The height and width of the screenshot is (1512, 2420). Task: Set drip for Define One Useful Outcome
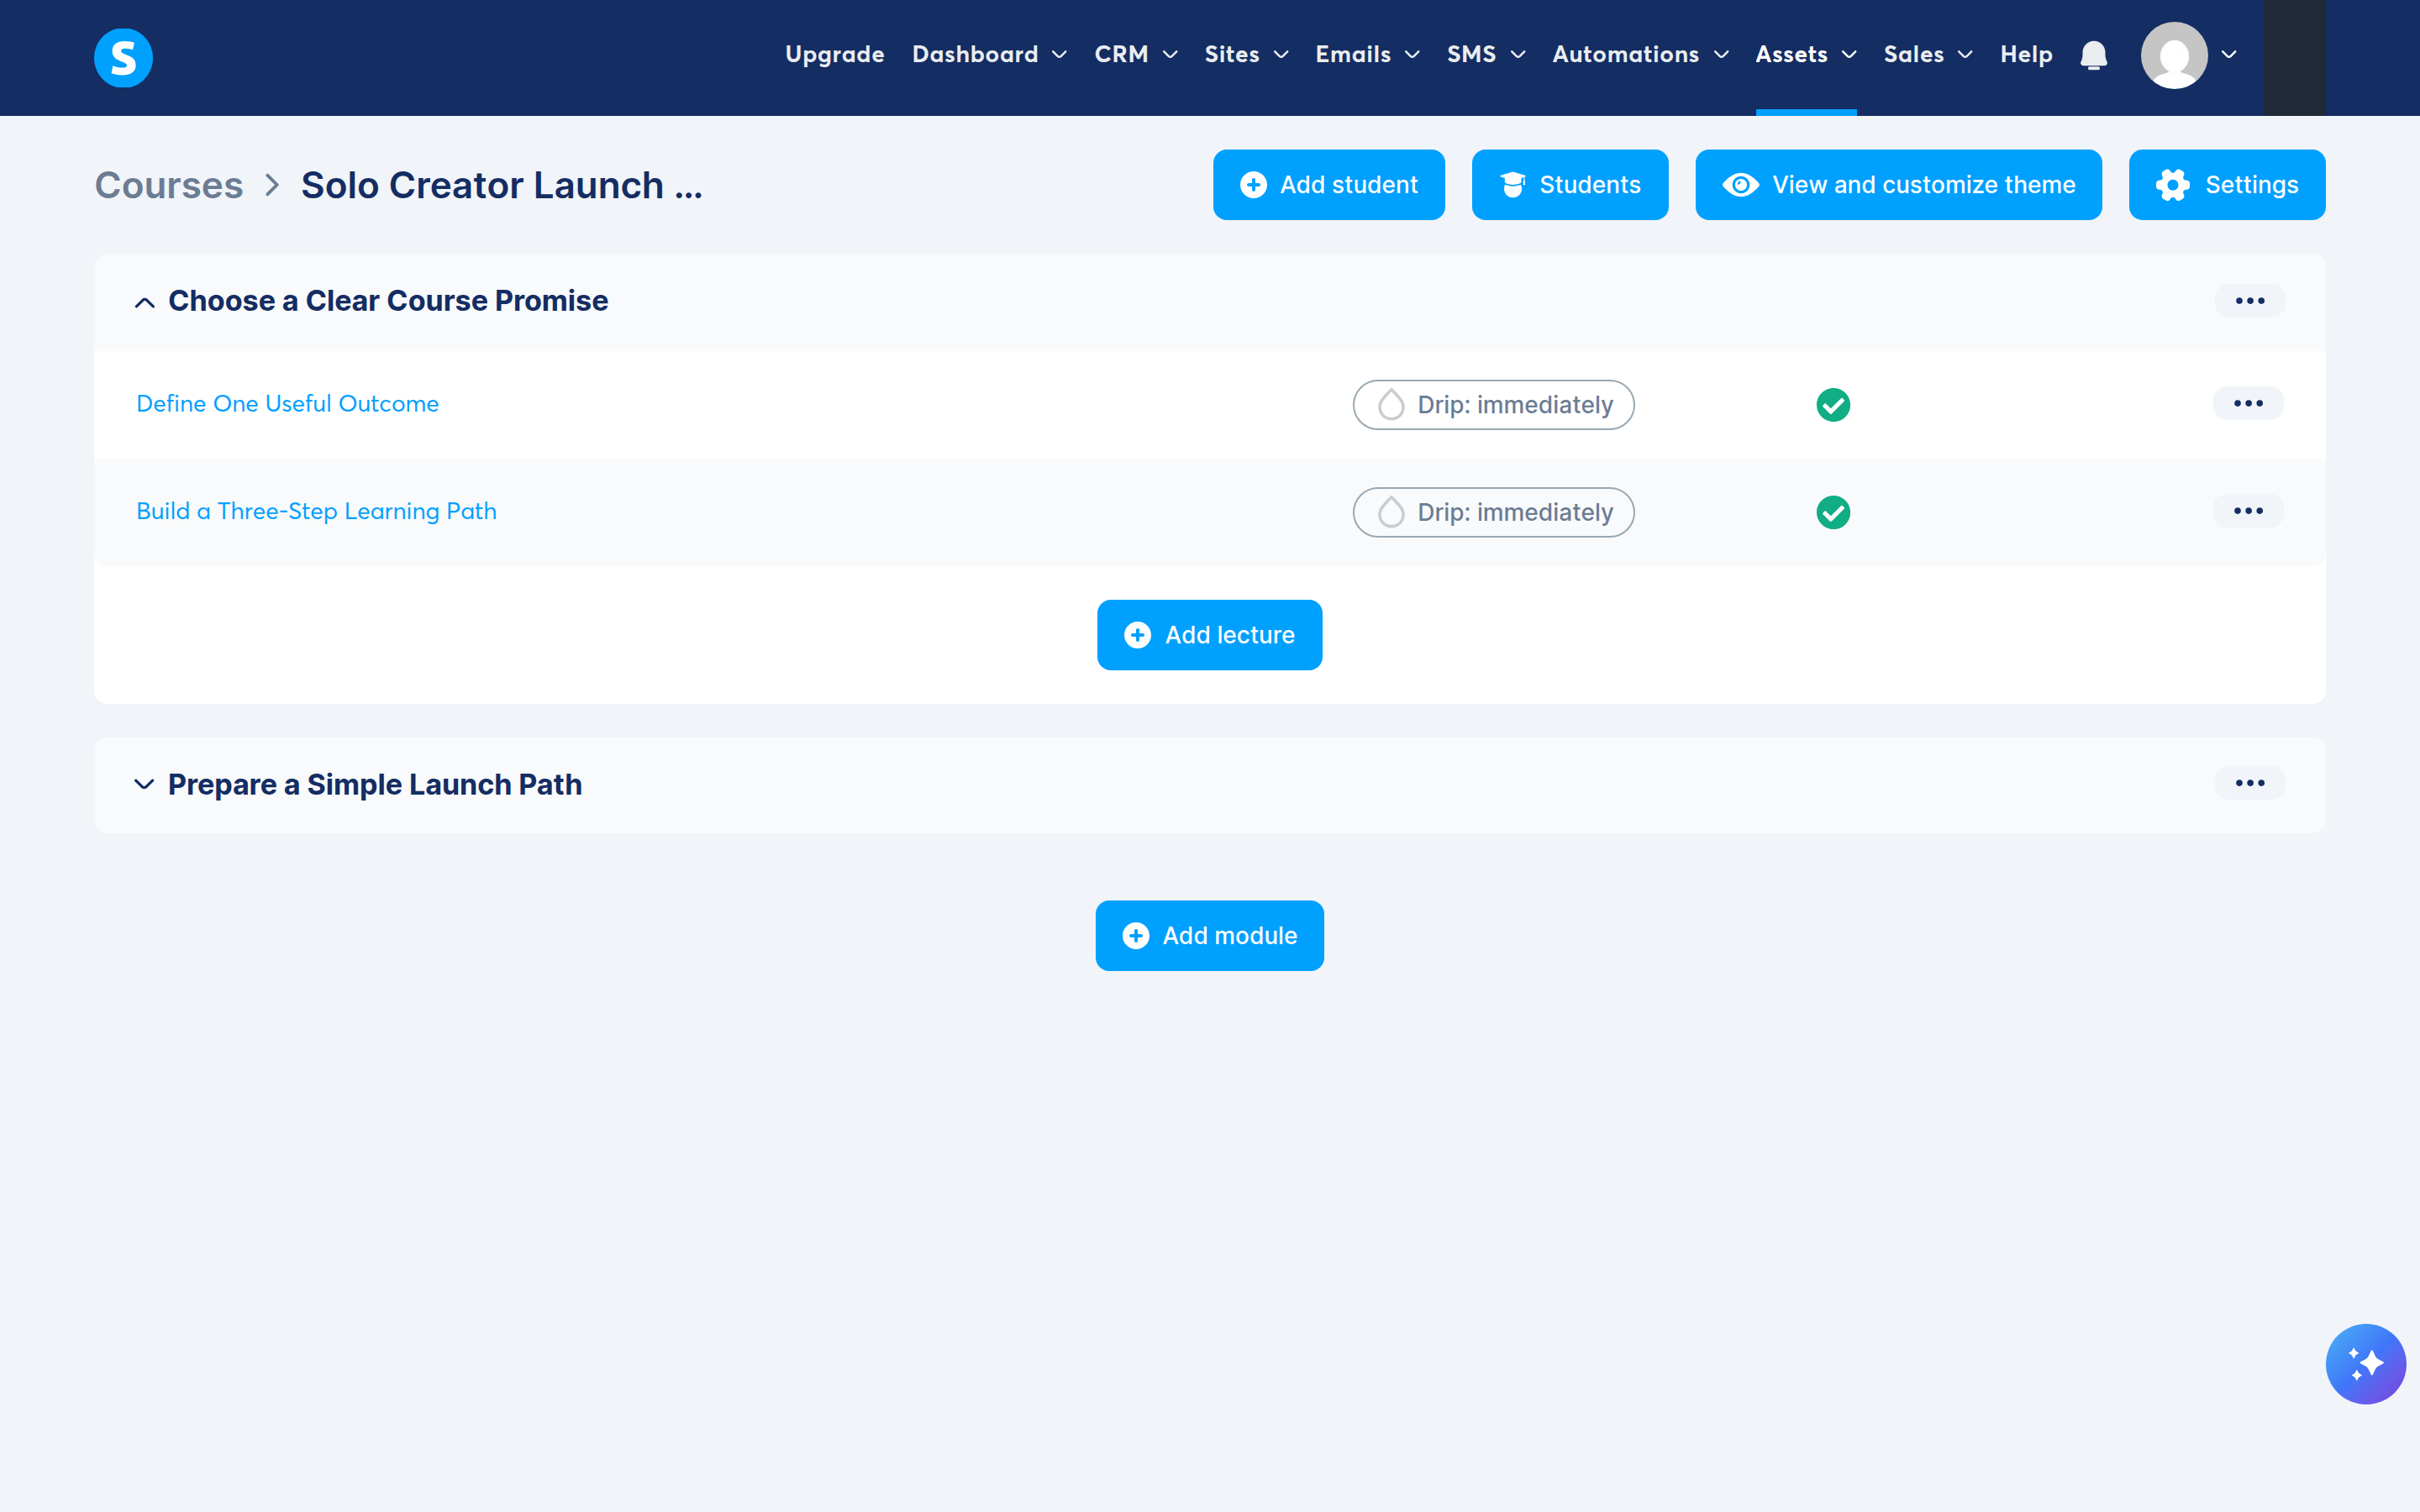click(1493, 405)
